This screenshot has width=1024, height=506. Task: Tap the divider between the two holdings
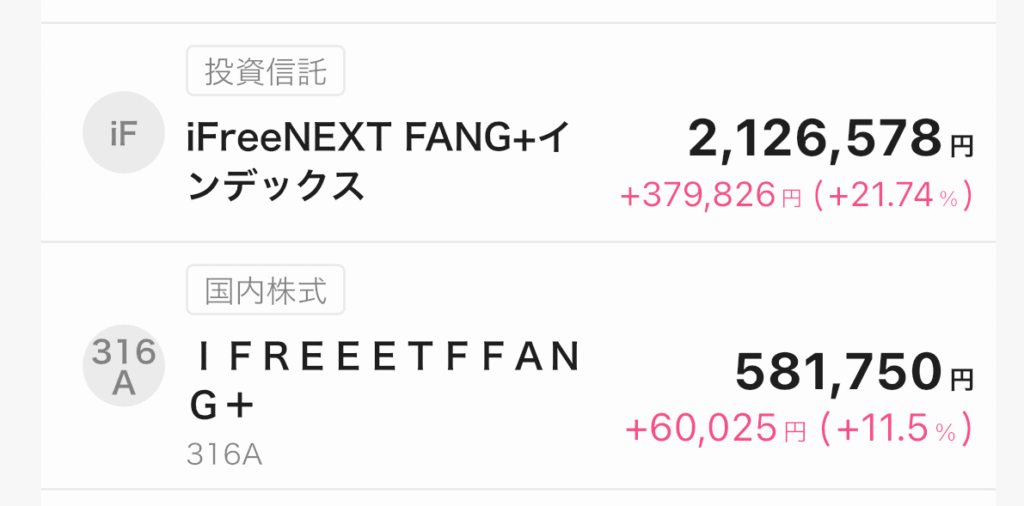(x=520, y=242)
